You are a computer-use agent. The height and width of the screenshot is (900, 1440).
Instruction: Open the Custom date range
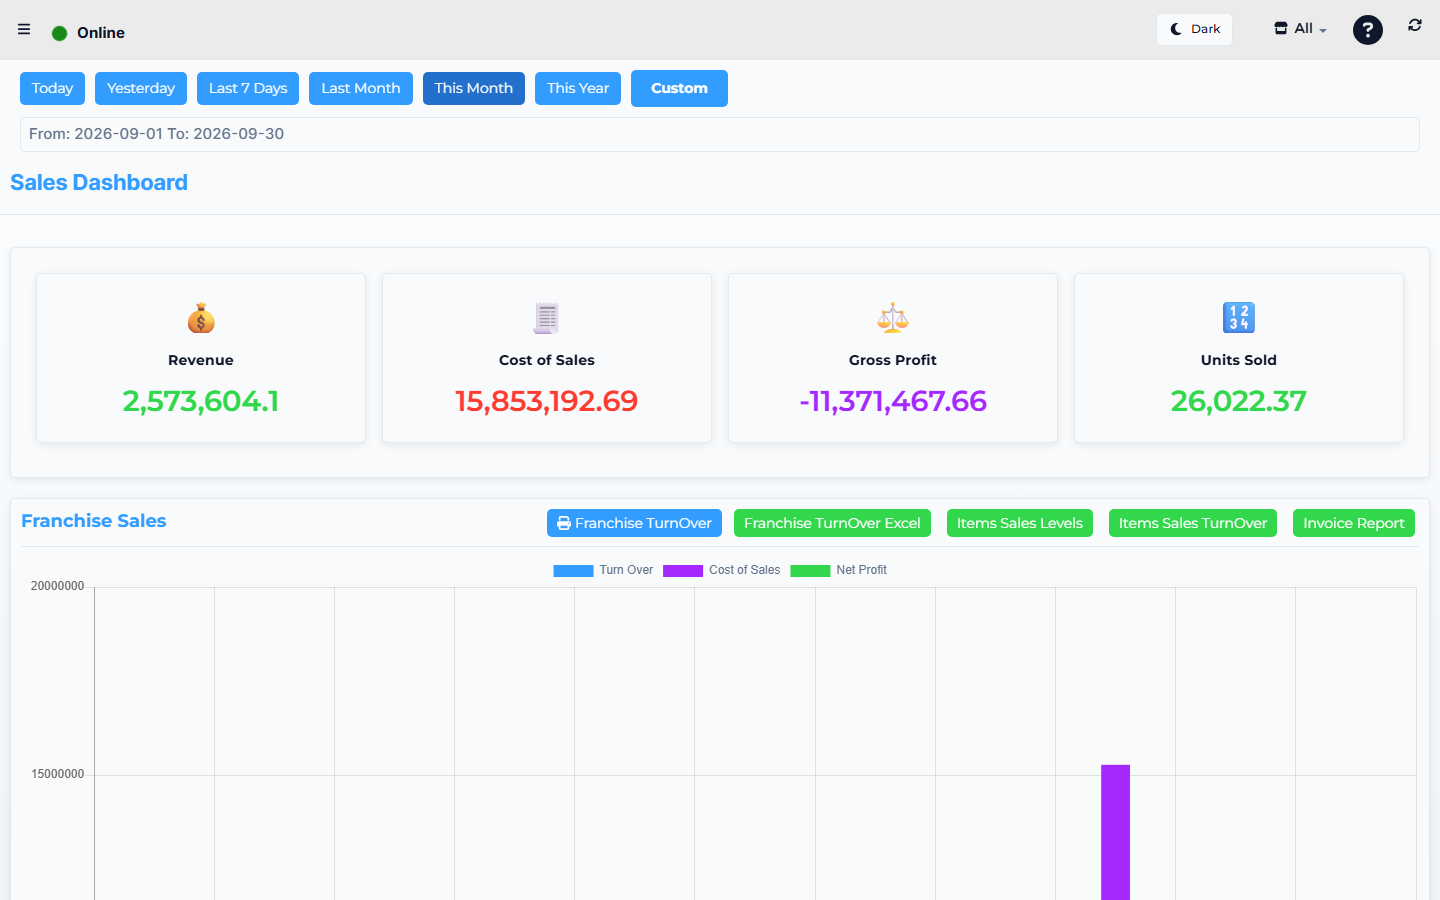click(x=679, y=88)
